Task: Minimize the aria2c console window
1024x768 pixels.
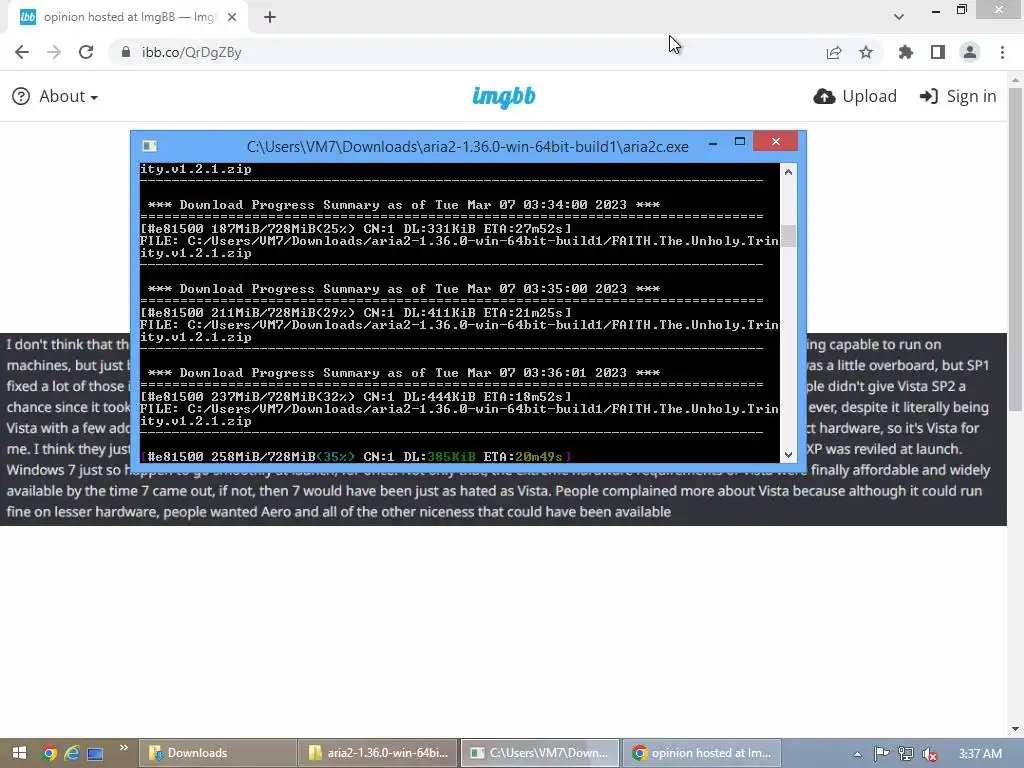Action: pyautogui.click(x=713, y=142)
